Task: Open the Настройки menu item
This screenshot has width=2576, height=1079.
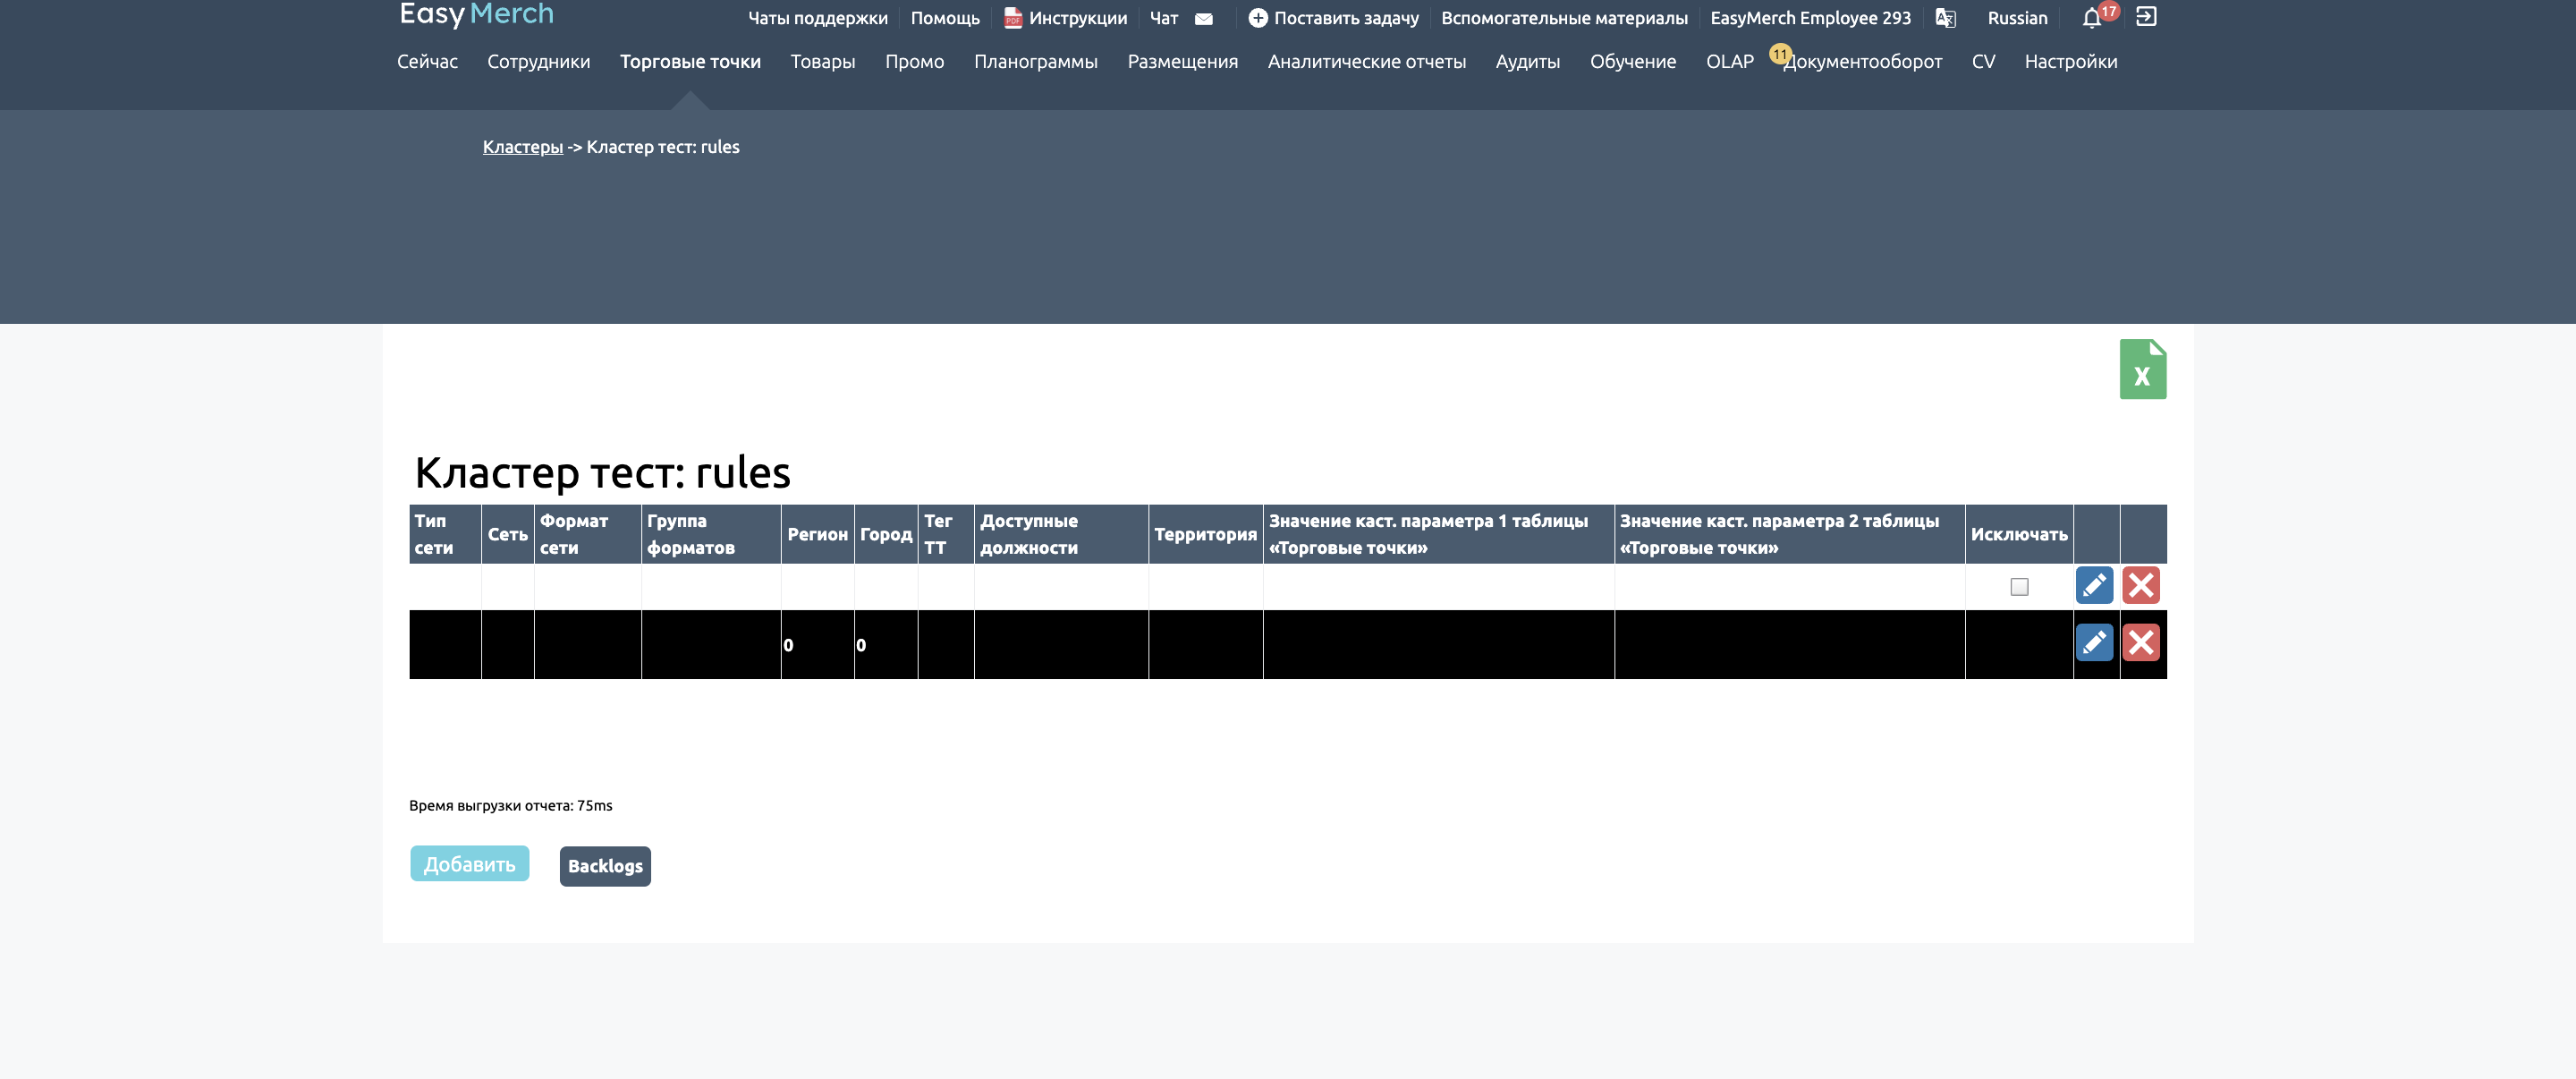Action: 2070,62
